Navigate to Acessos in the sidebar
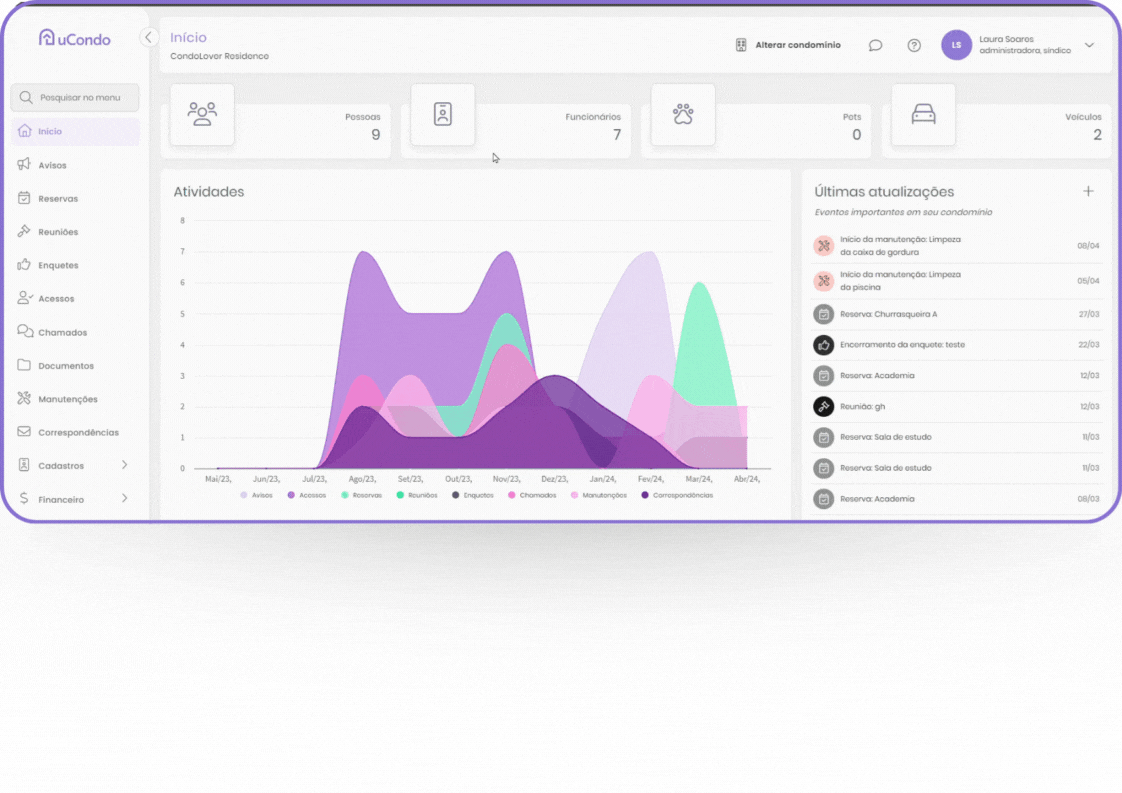This screenshot has width=1122, height=793. [75, 298]
